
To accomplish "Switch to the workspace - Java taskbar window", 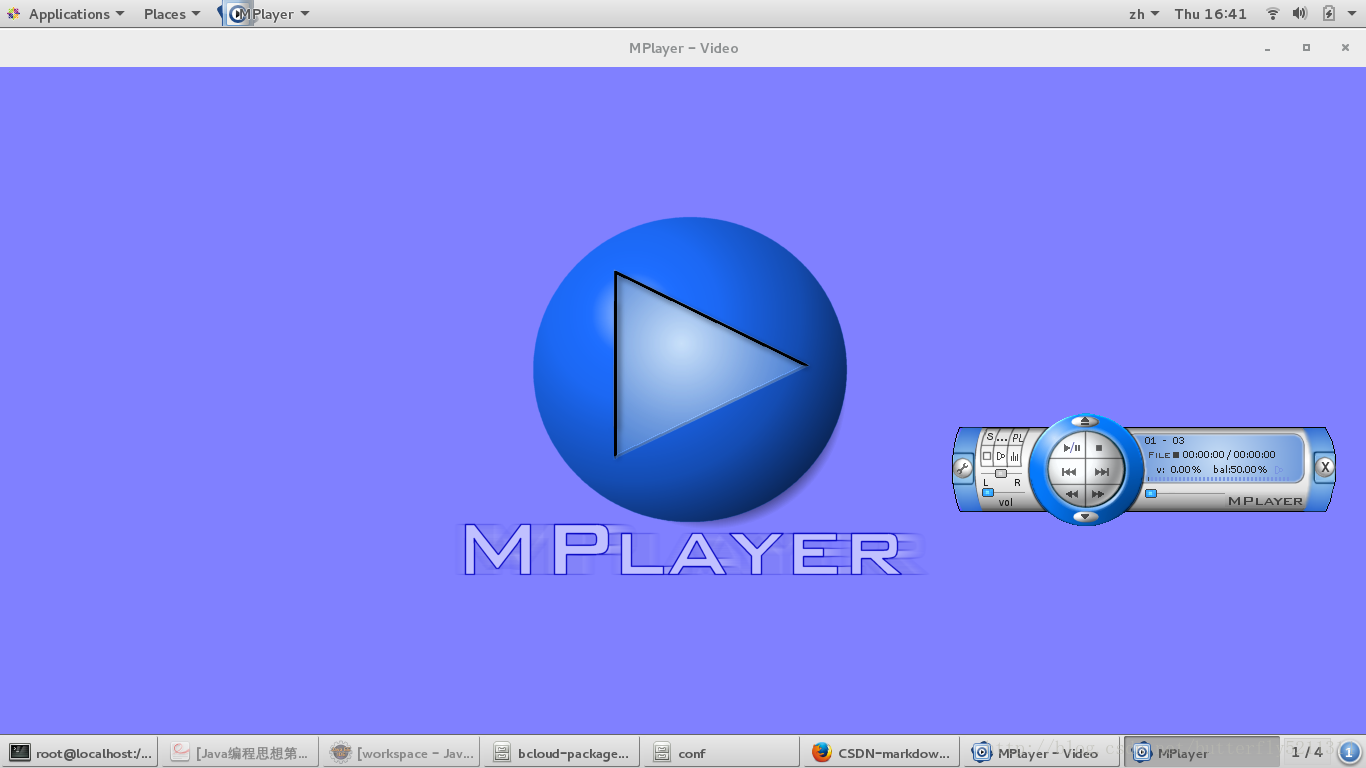I will click(402, 753).
